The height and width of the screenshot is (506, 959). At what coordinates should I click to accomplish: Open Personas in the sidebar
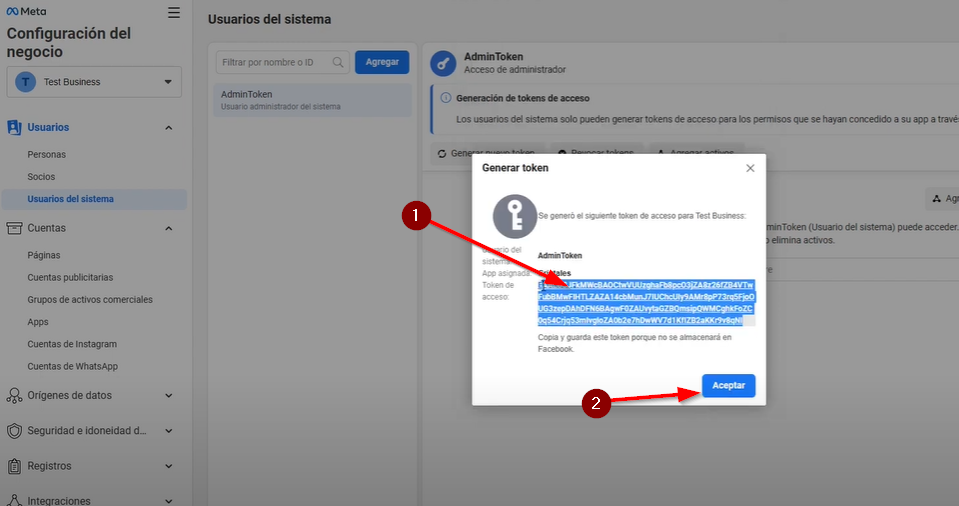click(46, 155)
